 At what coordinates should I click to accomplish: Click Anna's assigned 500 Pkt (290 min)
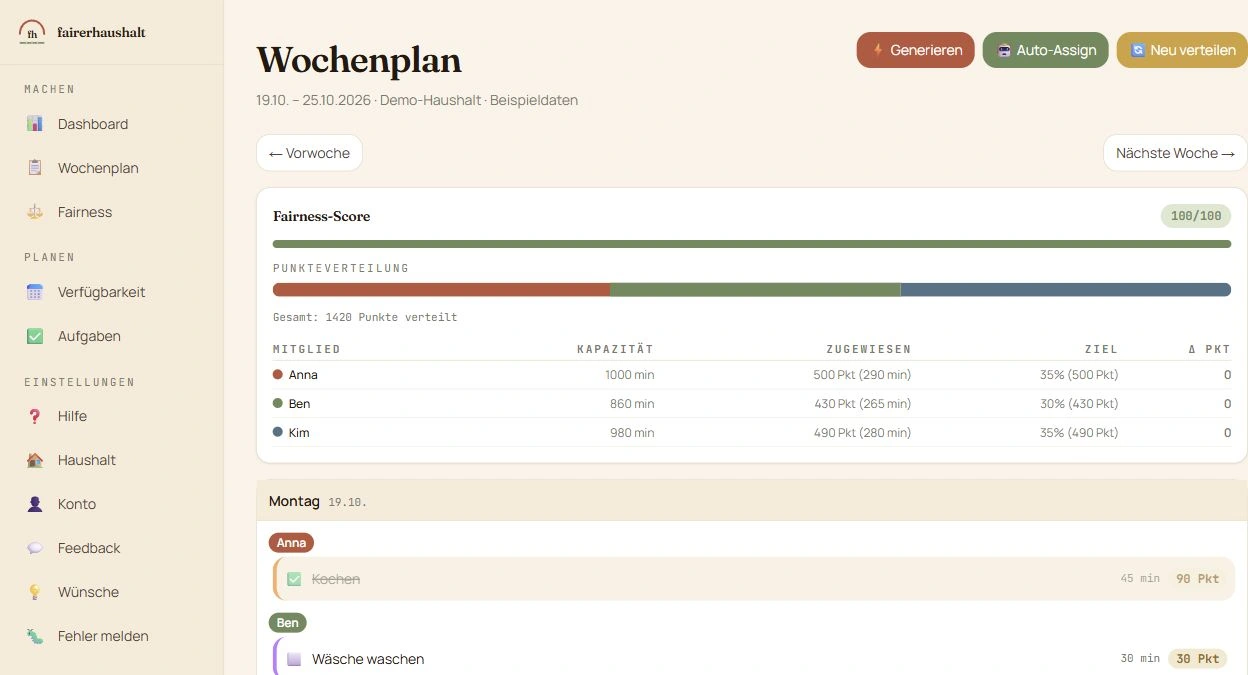[x=862, y=375]
